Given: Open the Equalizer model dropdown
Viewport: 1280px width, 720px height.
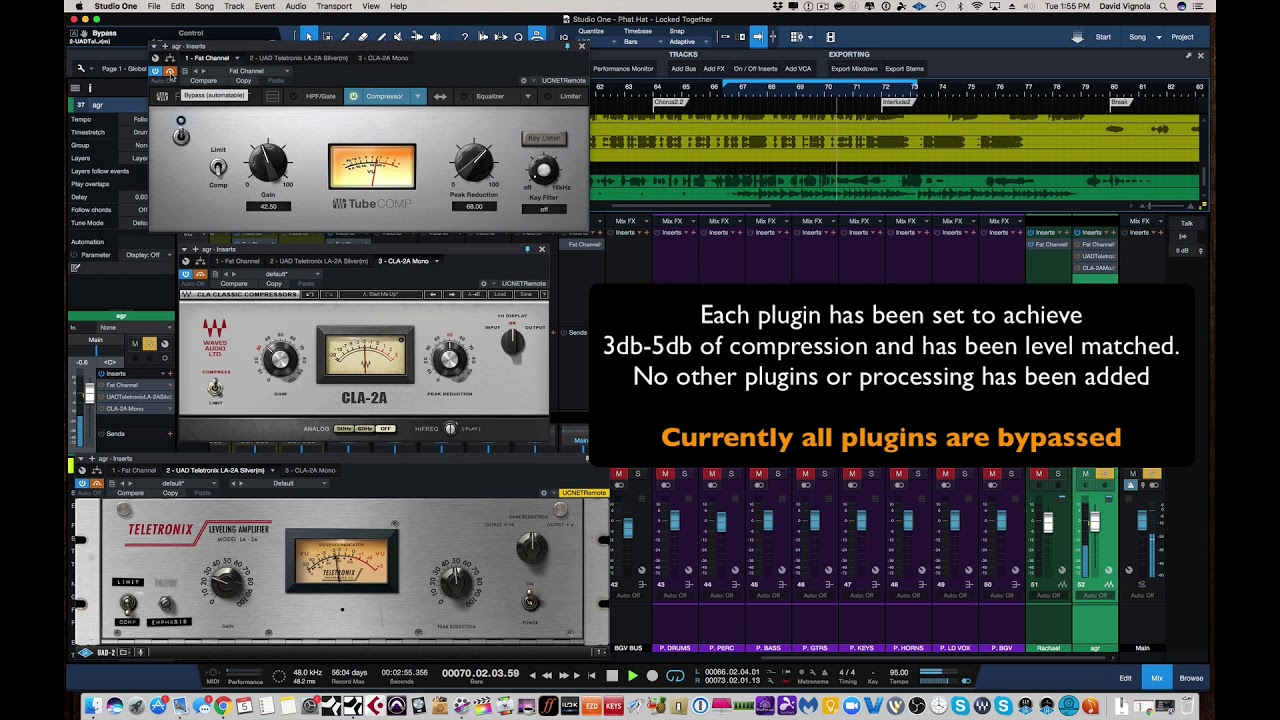Looking at the screenshot, I should 527,96.
